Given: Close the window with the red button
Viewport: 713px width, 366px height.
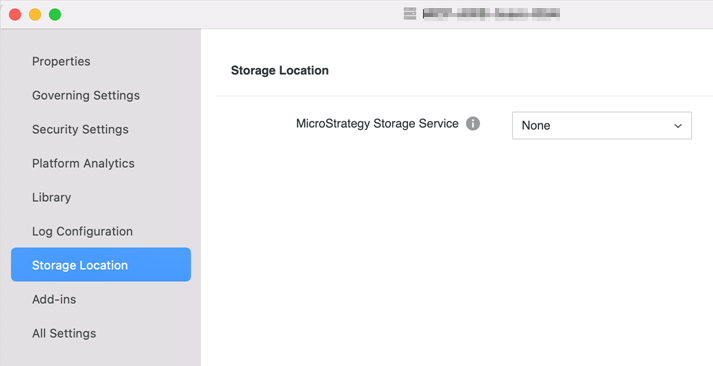Looking at the screenshot, I should tap(15, 15).
